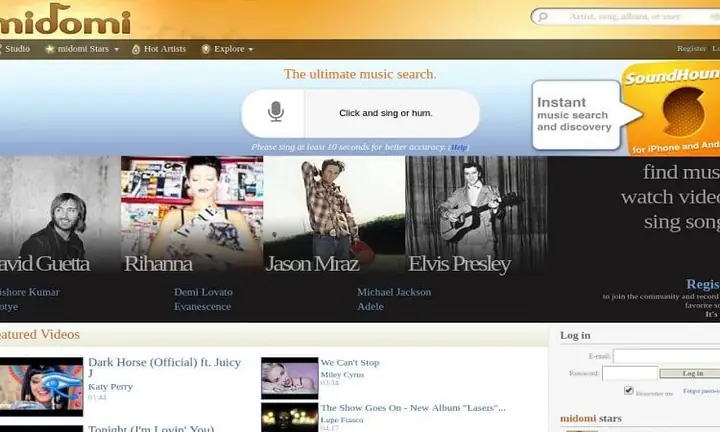This screenshot has width=720, height=432.
Task: Open the SoundHound logo banner
Action: 673,109
